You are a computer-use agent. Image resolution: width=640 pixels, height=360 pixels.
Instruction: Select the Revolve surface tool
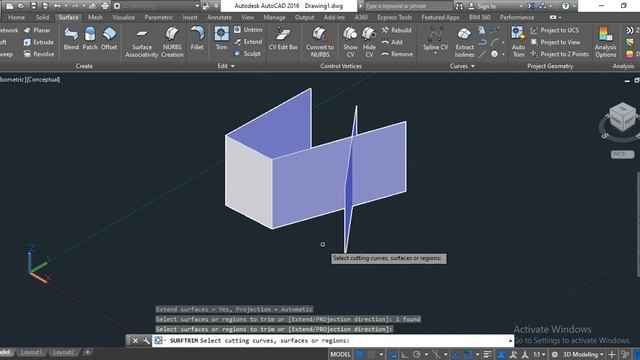(x=39, y=54)
